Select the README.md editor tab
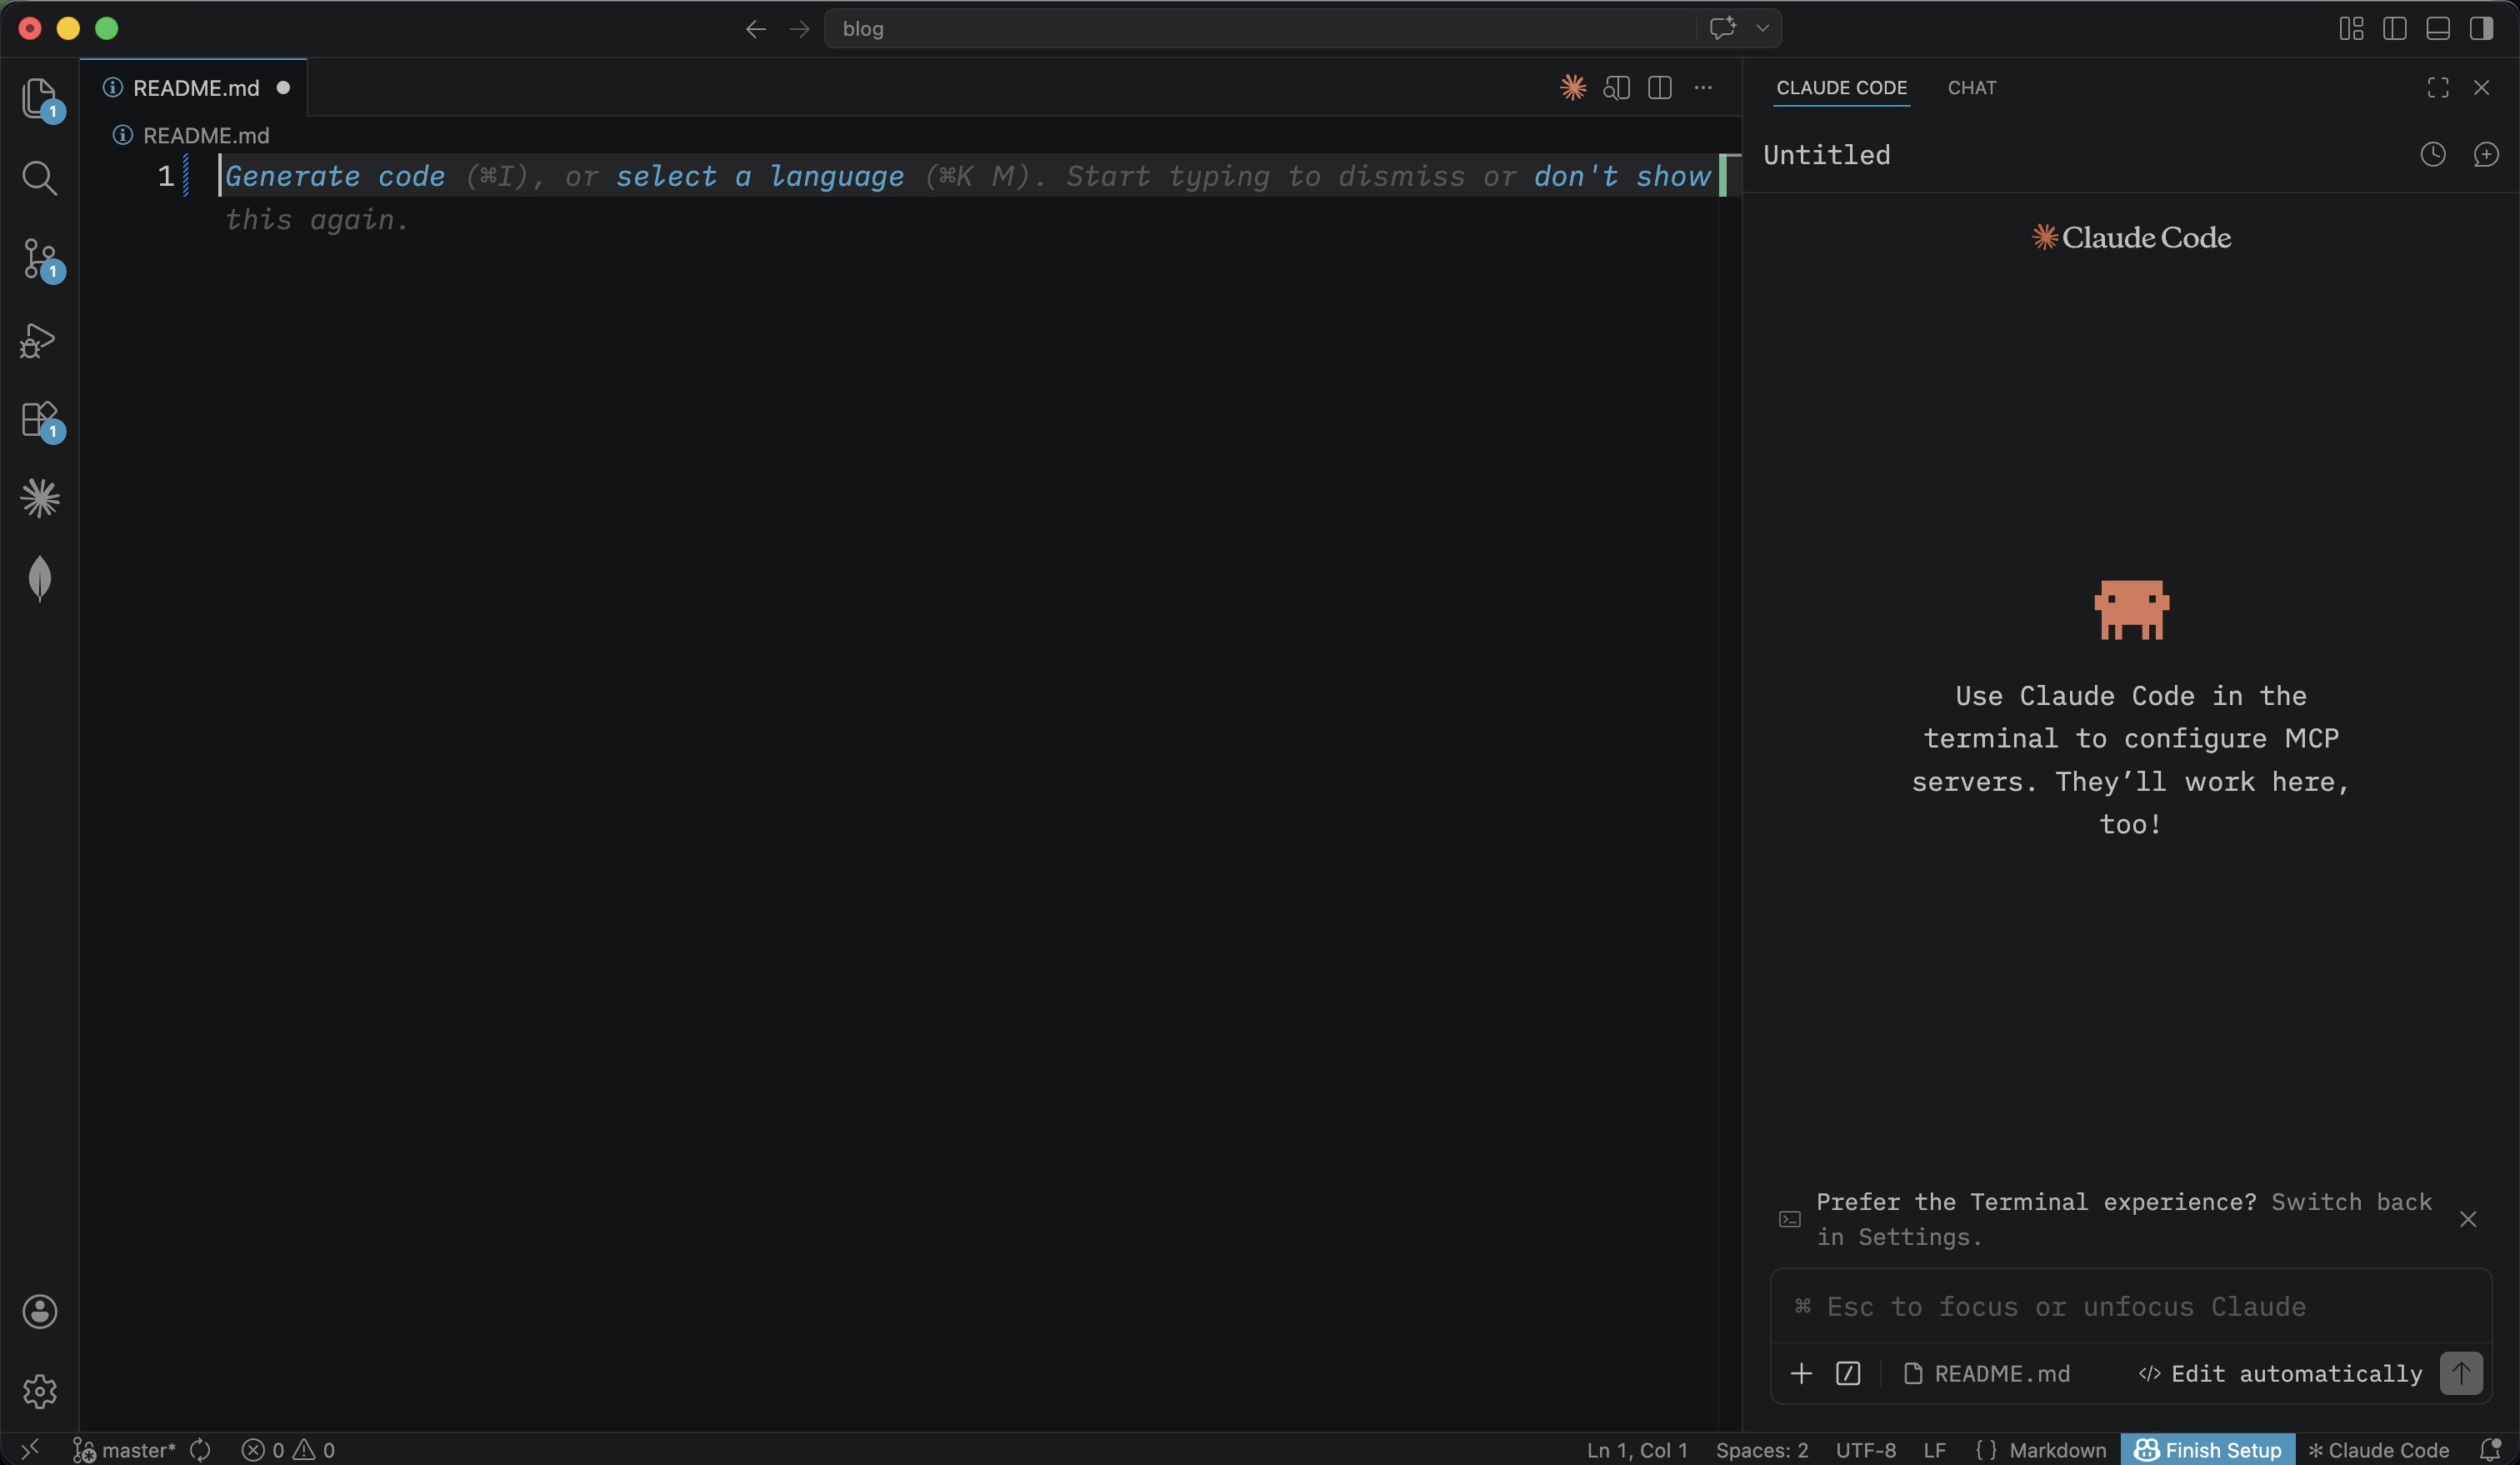This screenshot has height=1465, width=2520. coord(195,88)
